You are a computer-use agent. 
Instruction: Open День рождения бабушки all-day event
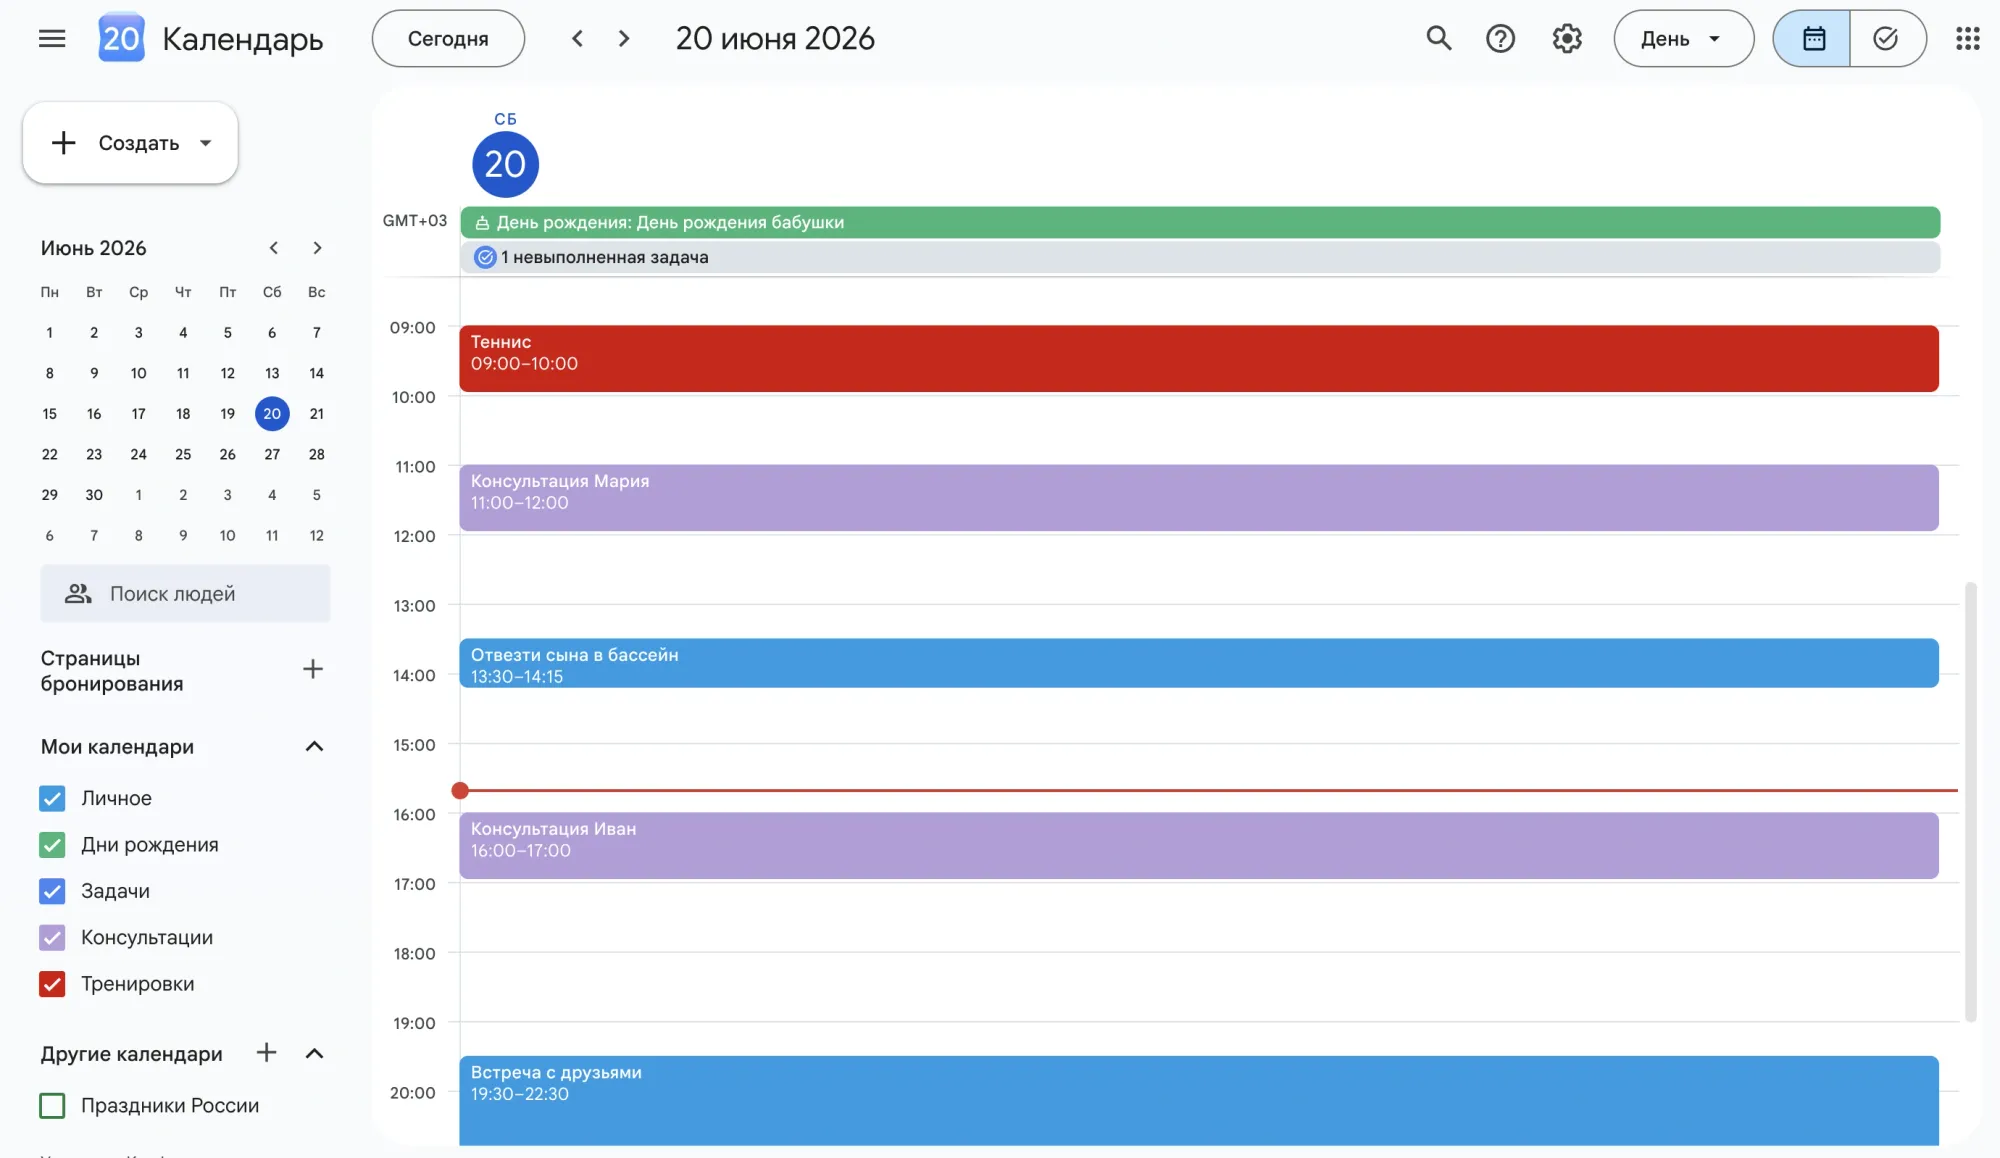[1200, 222]
